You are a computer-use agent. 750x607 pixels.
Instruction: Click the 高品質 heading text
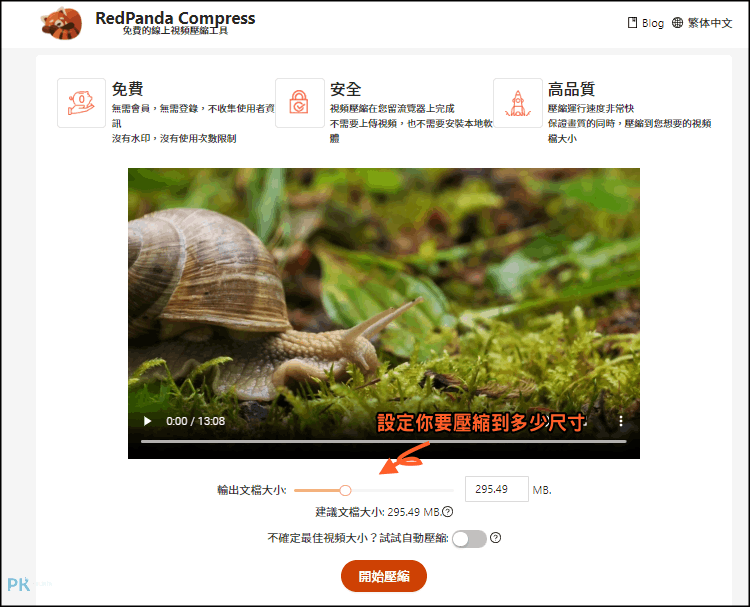[571, 89]
